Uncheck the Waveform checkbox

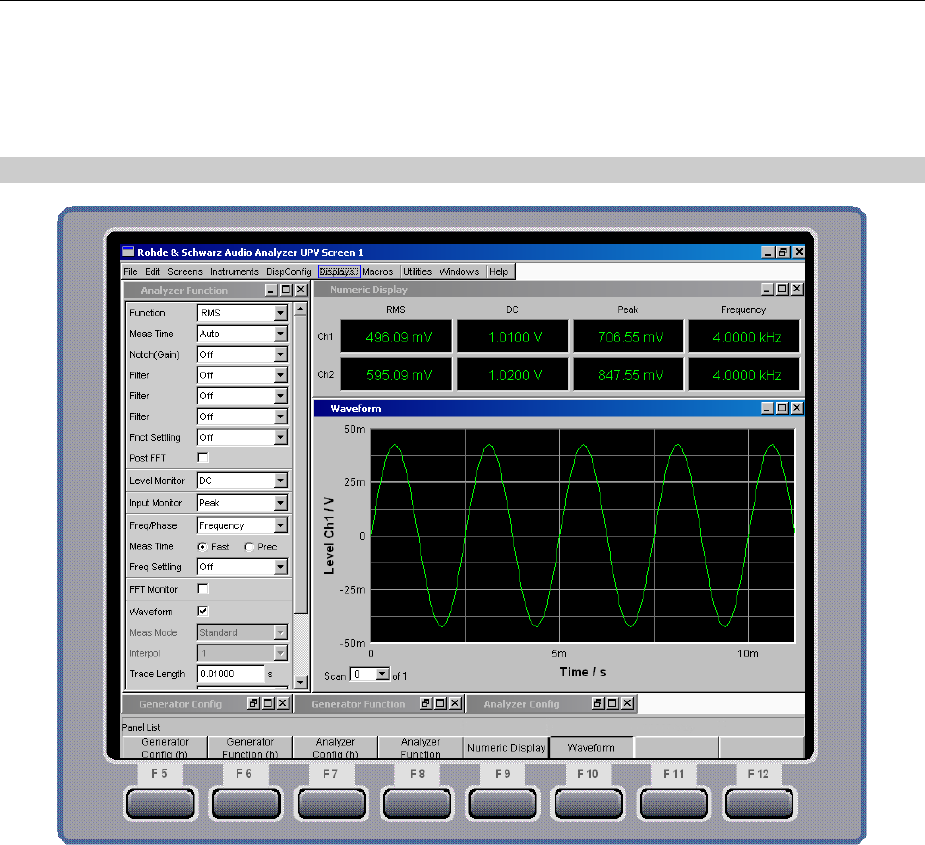(x=203, y=611)
